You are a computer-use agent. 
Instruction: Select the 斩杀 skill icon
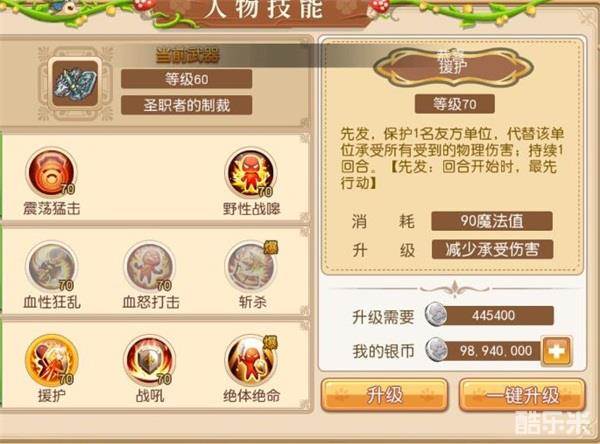click(251, 266)
